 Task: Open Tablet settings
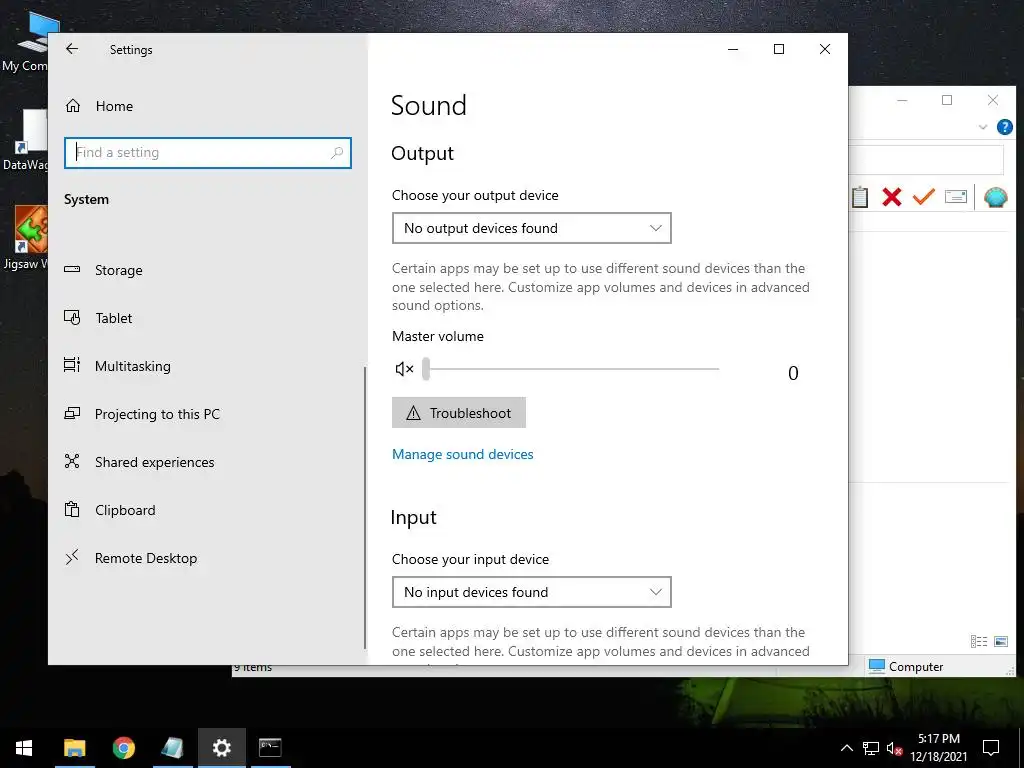tap(98, 318)
